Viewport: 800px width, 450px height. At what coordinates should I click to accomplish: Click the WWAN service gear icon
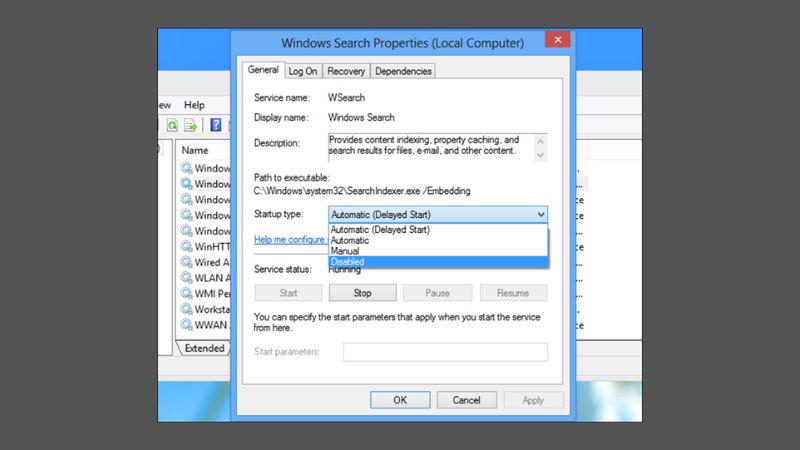(x=186, y=326)
